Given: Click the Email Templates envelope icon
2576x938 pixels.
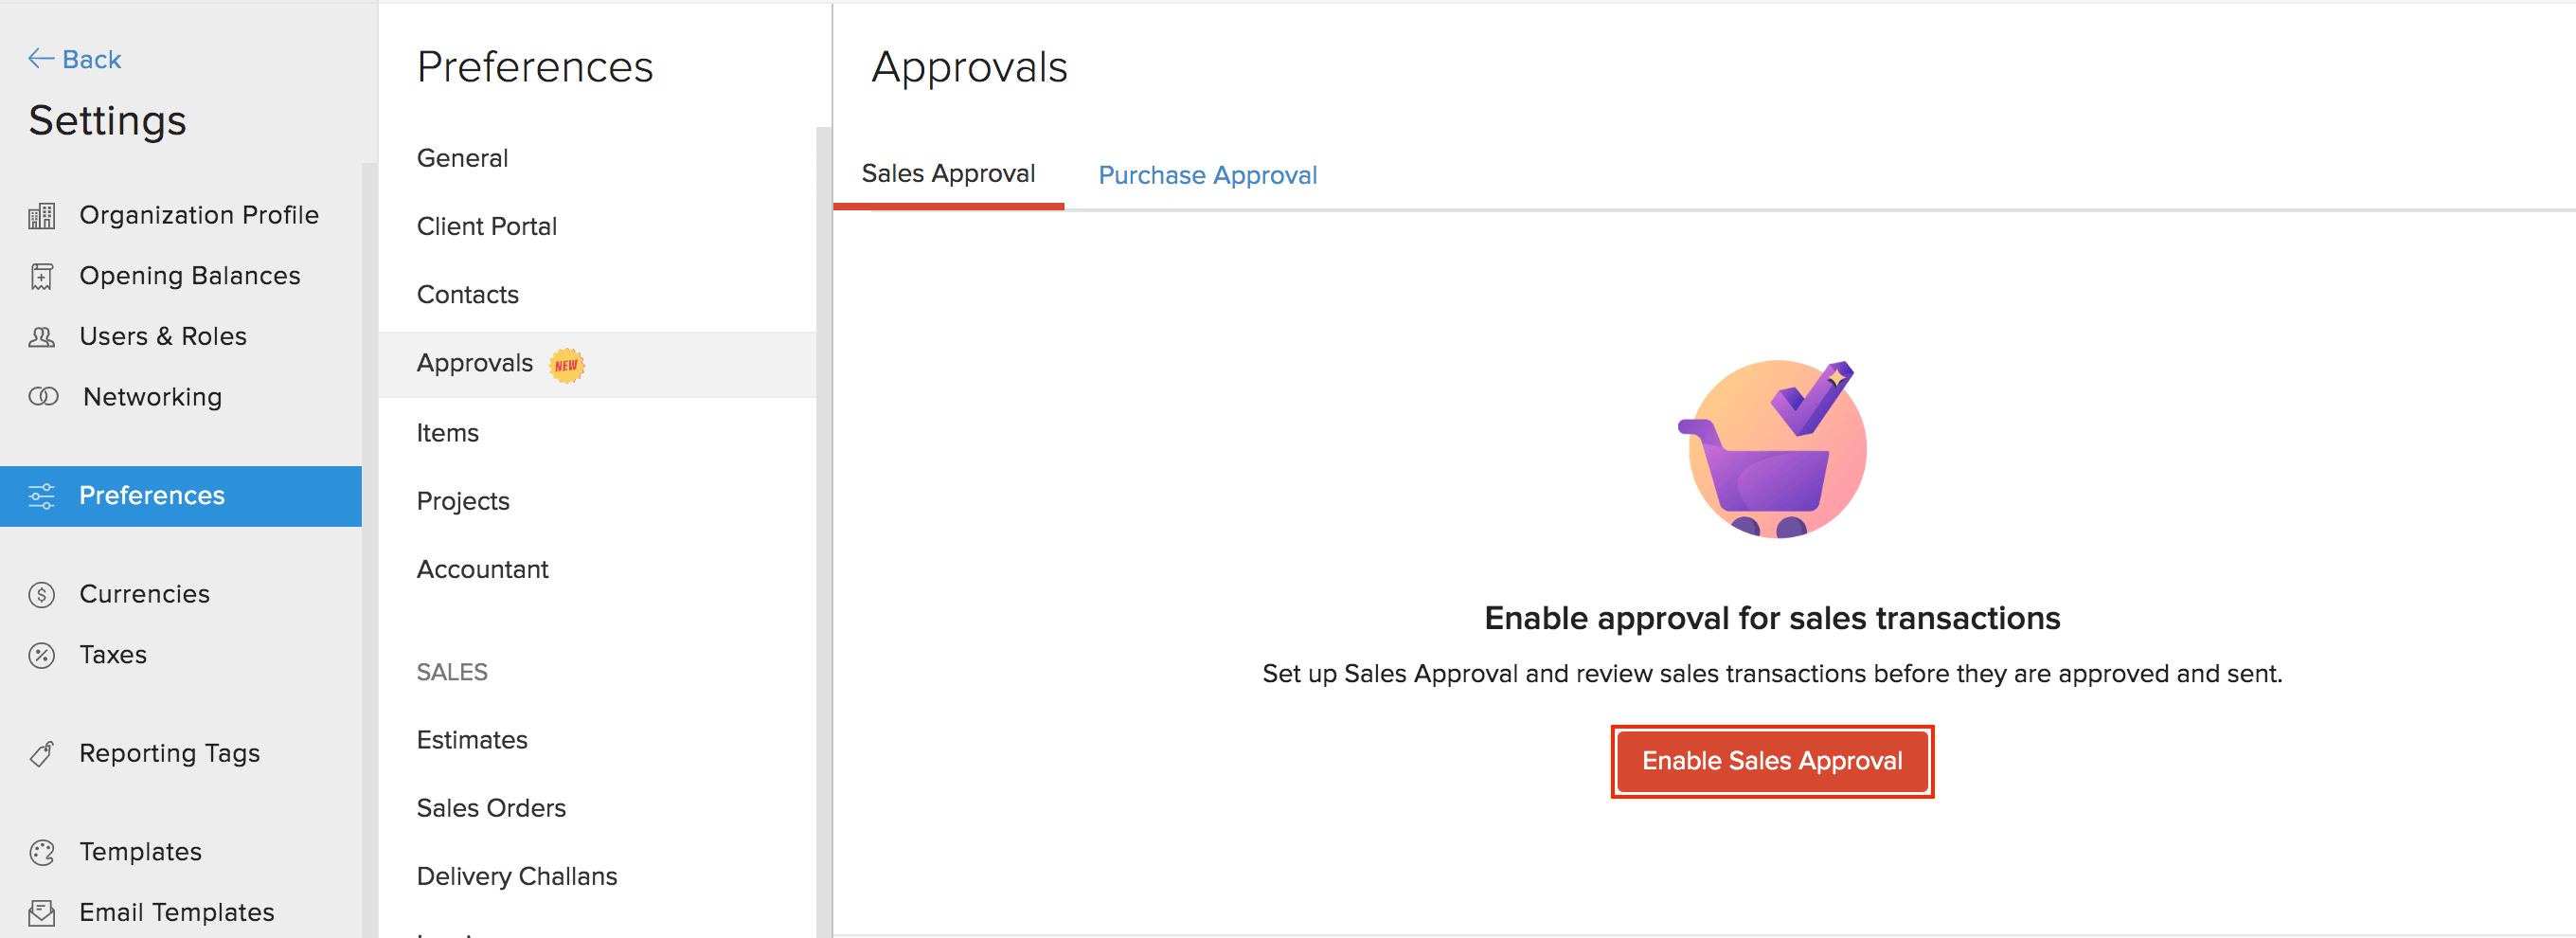Looking at the screenshot, I should [42, 913].
